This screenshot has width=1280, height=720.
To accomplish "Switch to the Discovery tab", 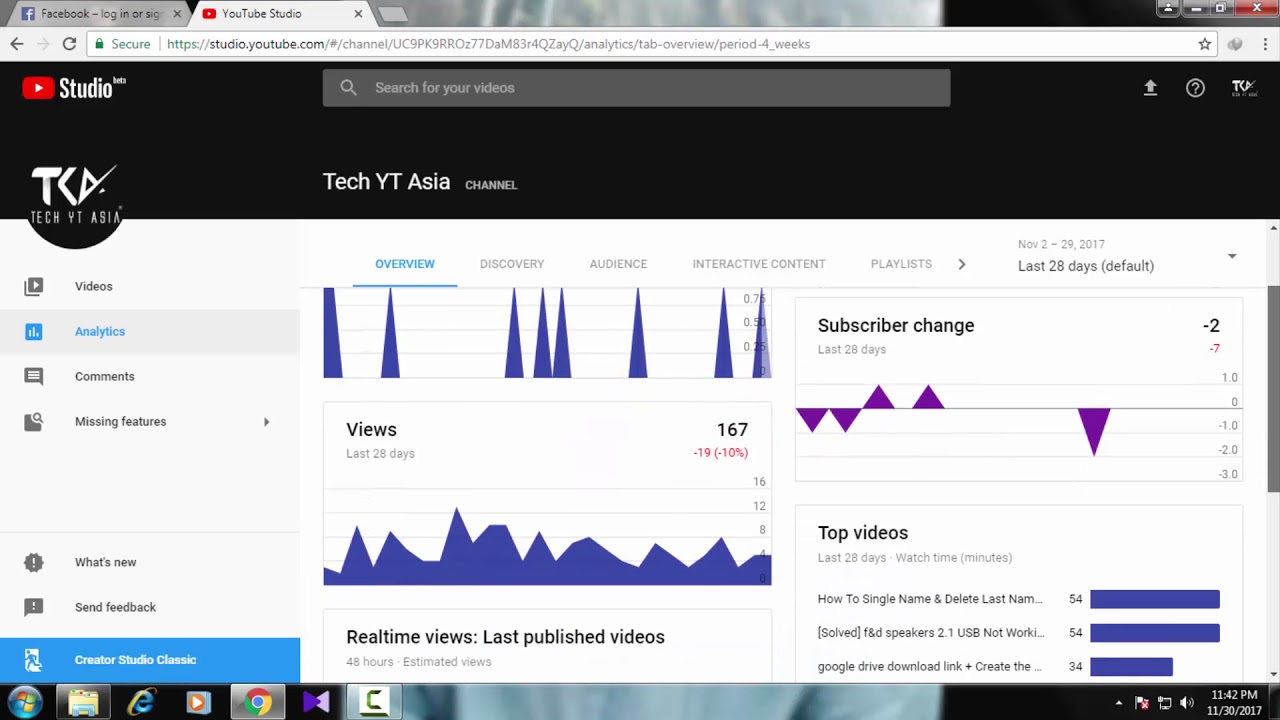I will tap(512, 264).
